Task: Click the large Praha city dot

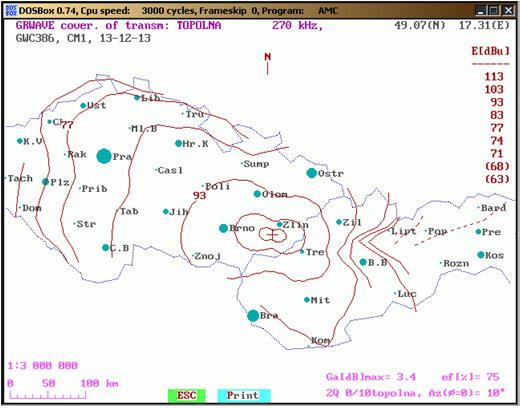Action: tap(104, 156)
